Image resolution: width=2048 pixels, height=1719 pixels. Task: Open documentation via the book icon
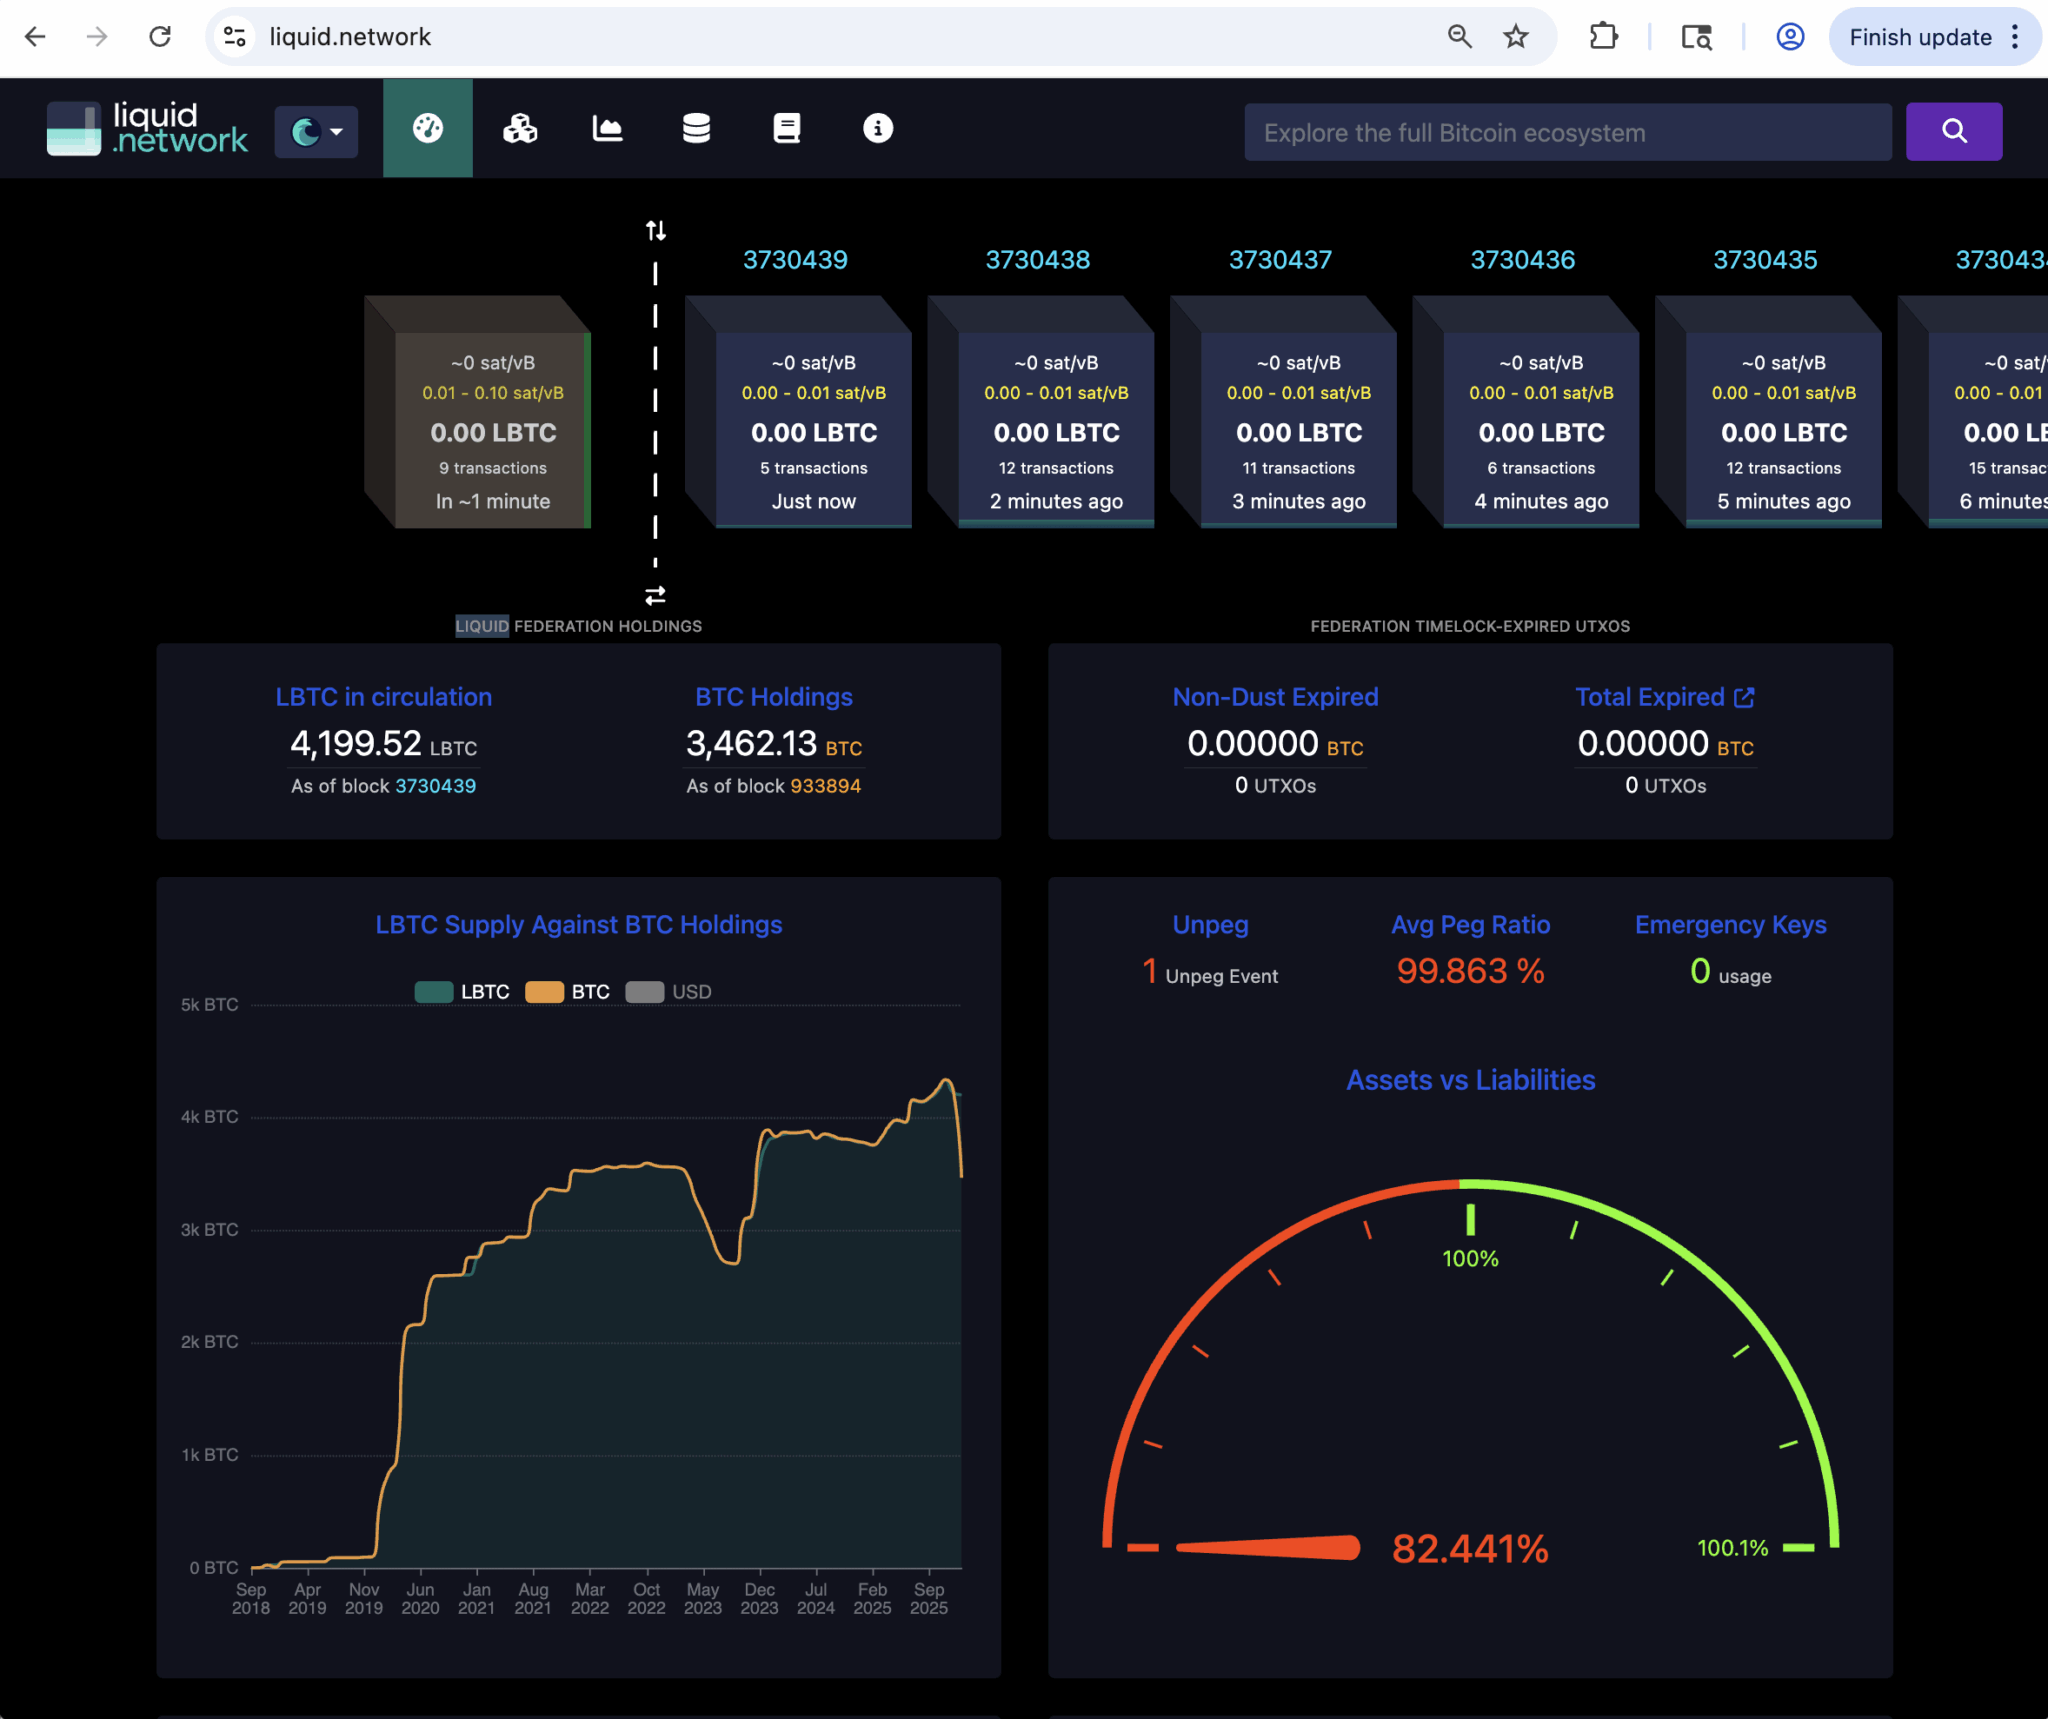click(x=786, y=128)
